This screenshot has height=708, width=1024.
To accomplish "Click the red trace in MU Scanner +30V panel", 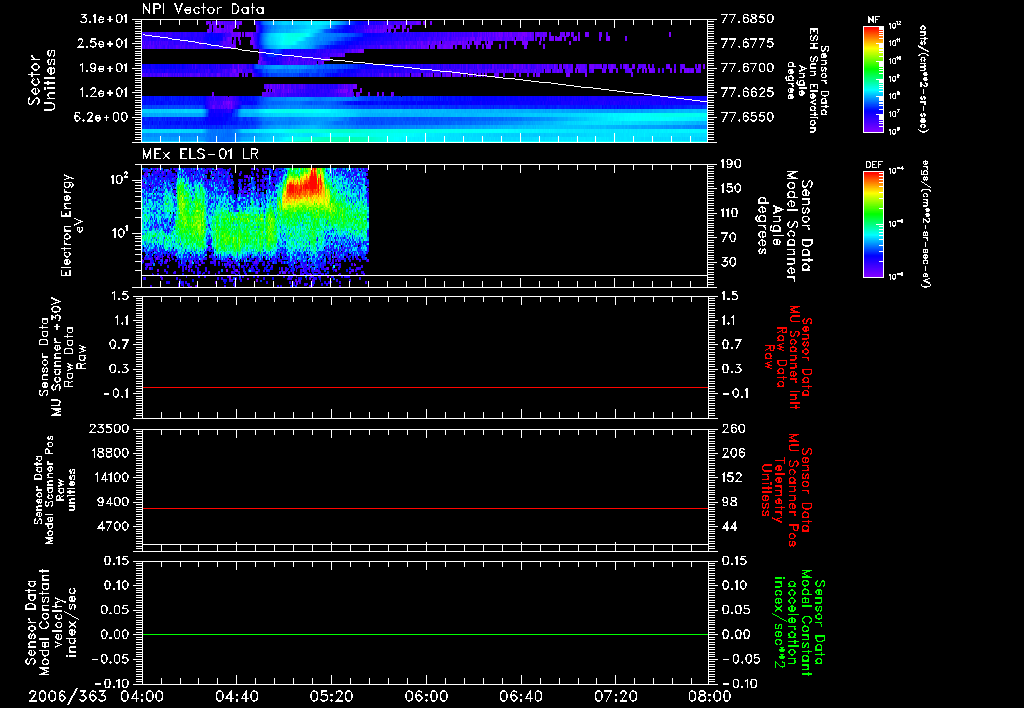I will click(x=425, y=387).
